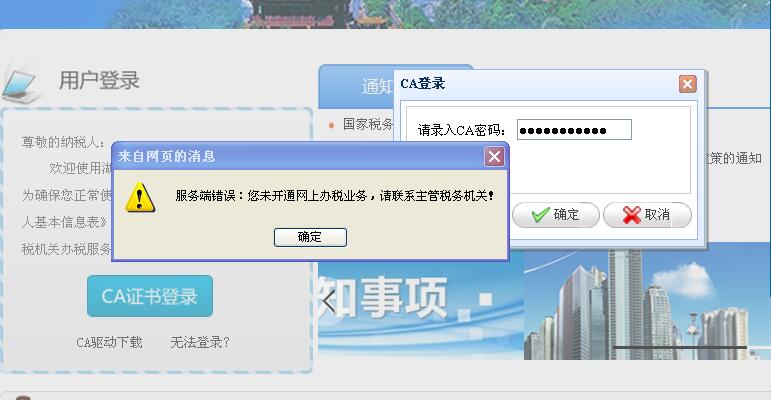Focus the CA密码 password field
The height and width of the screenshot is (400, 771).
pyautogui.click(x=574, y=130)
